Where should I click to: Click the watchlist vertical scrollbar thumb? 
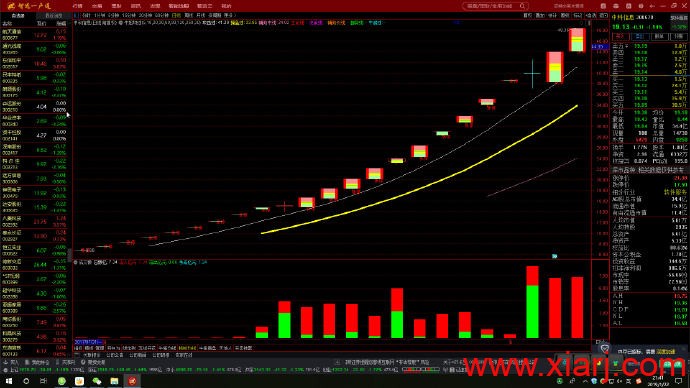click(69, 255)
